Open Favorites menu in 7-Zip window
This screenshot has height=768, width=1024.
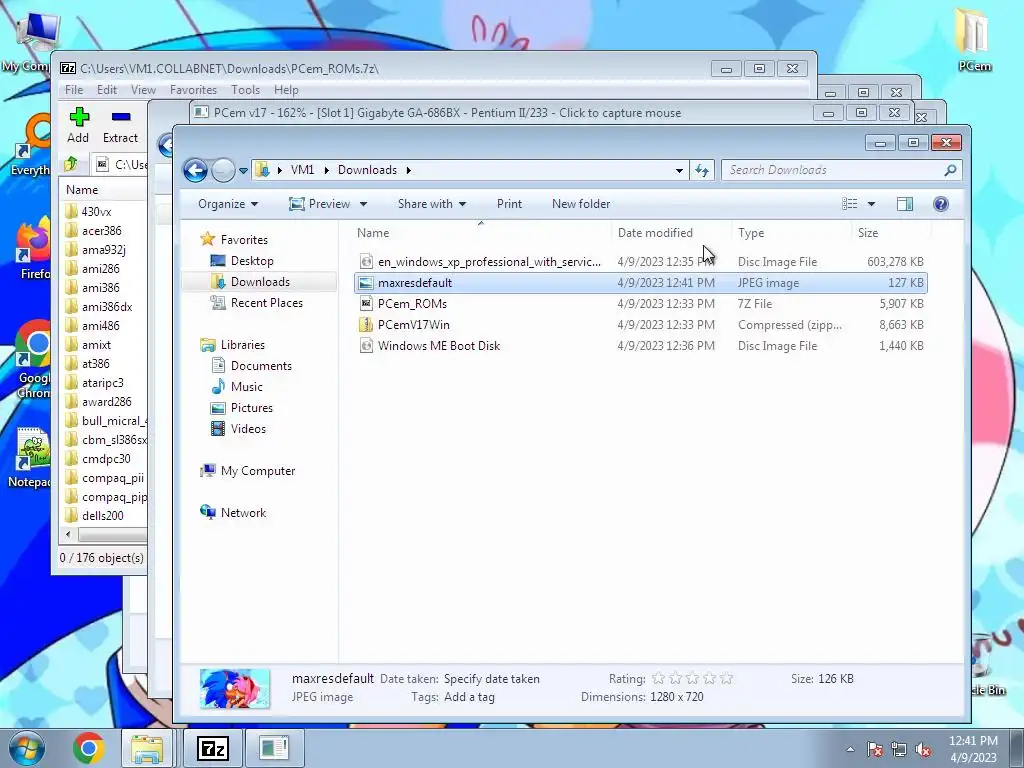pos(193,90)
